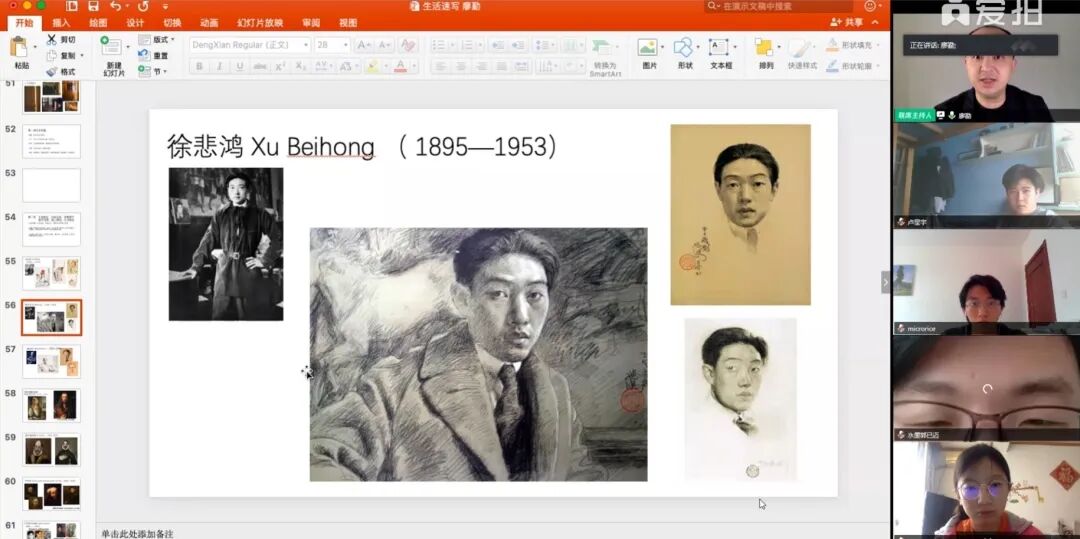Switch to the 幻灯片放映 tab

(260, 23)
